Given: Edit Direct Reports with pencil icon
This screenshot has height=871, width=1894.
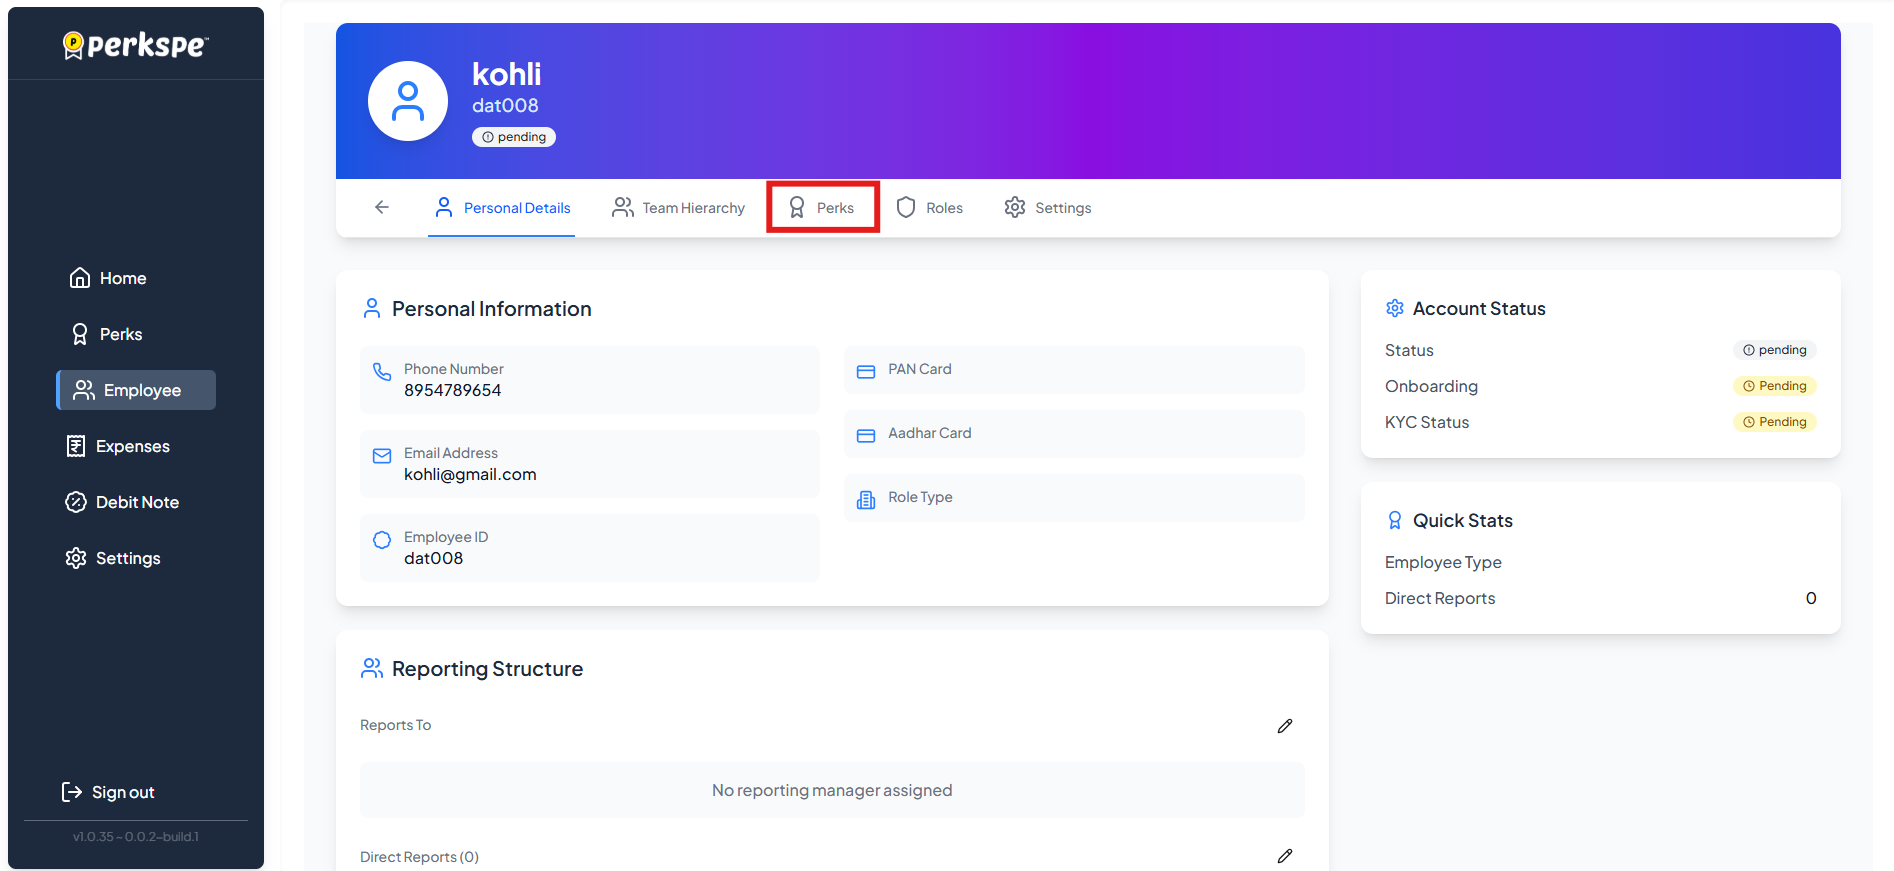Looking at the screenshot, I should coord(1284,856).
